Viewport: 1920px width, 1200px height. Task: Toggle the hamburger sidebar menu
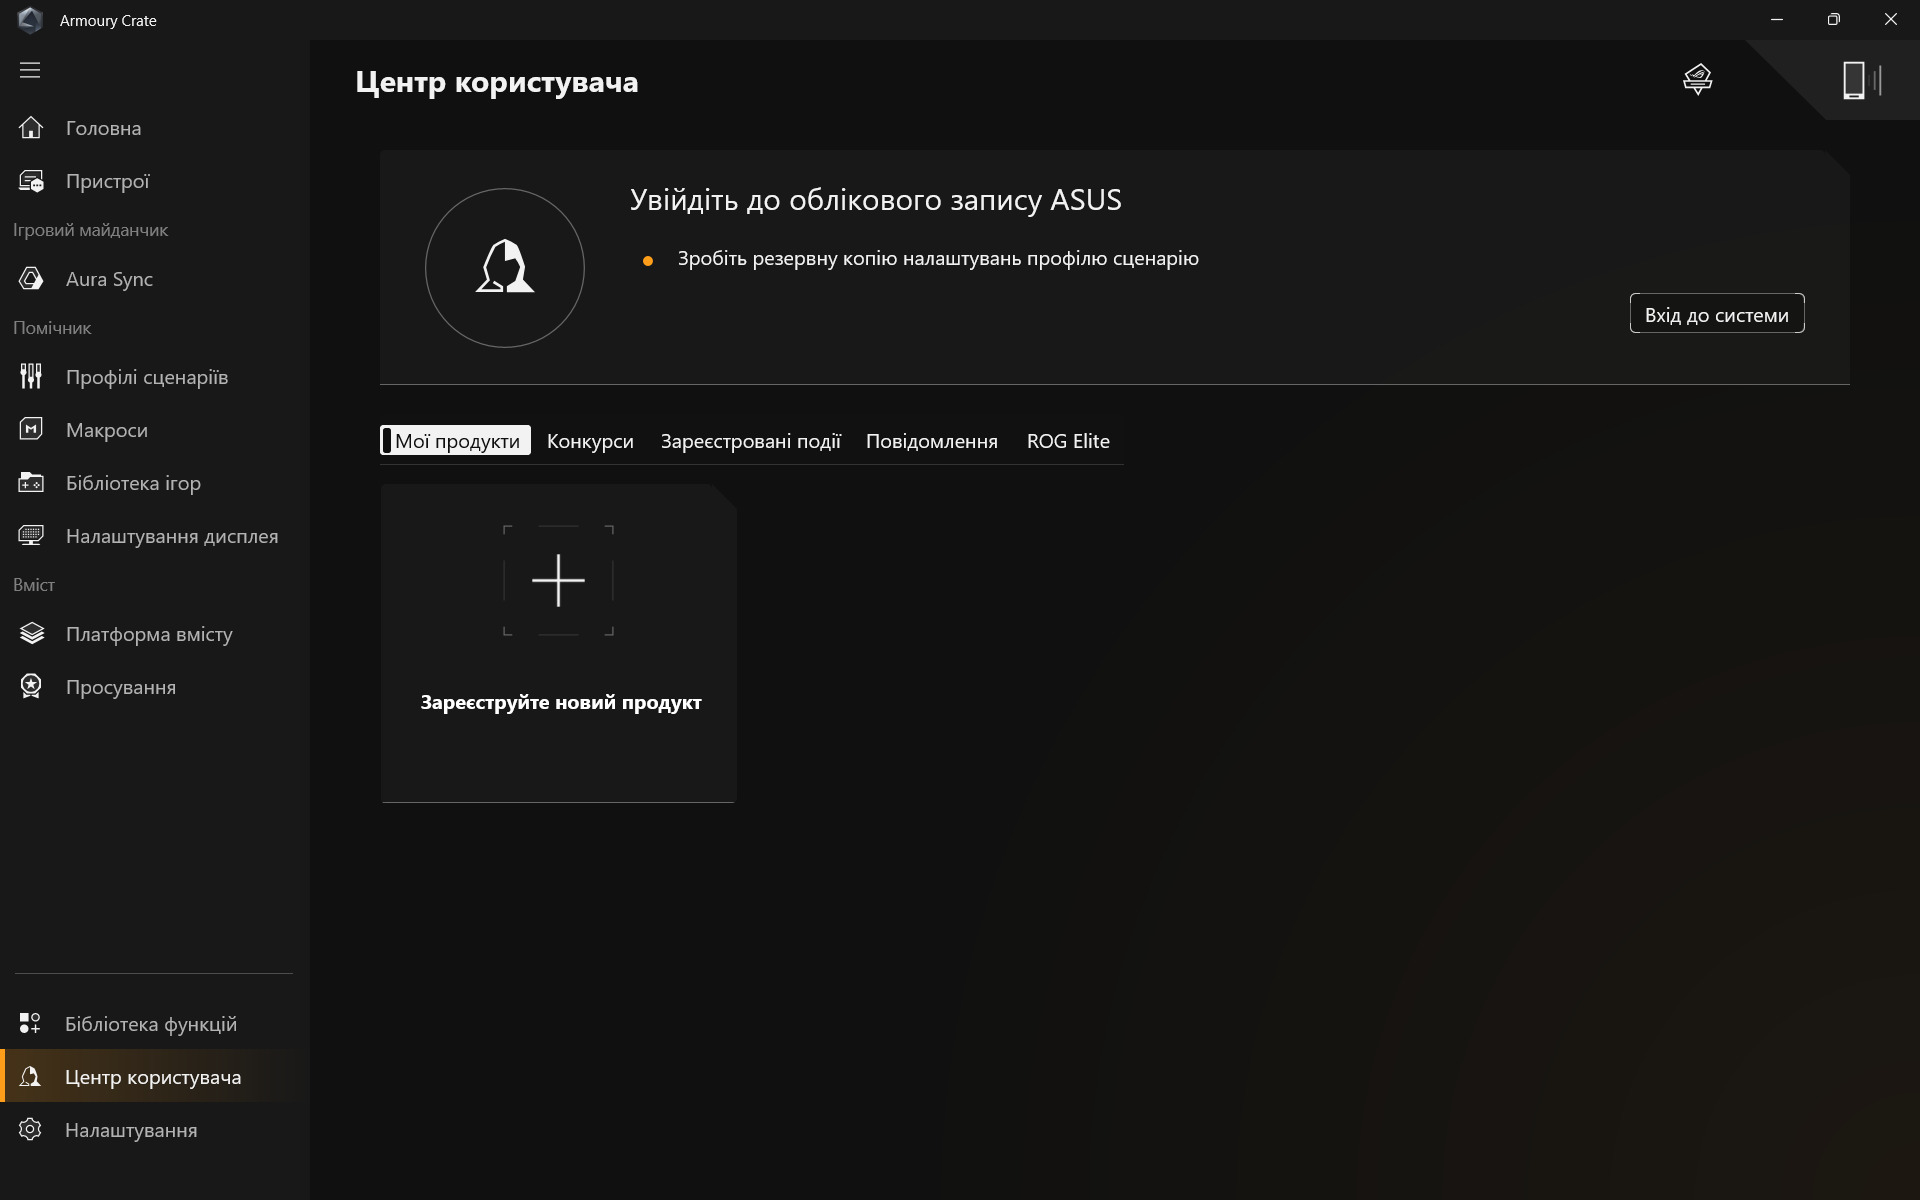(x=30, y=70)
